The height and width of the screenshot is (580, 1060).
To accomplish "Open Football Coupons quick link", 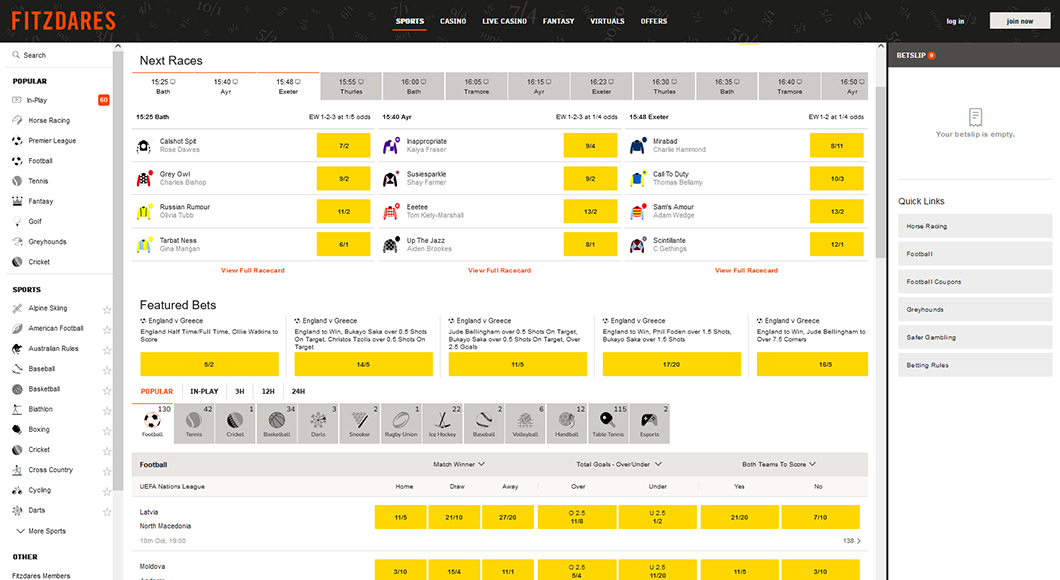I will pyautogui.click(x=975, y=282).
